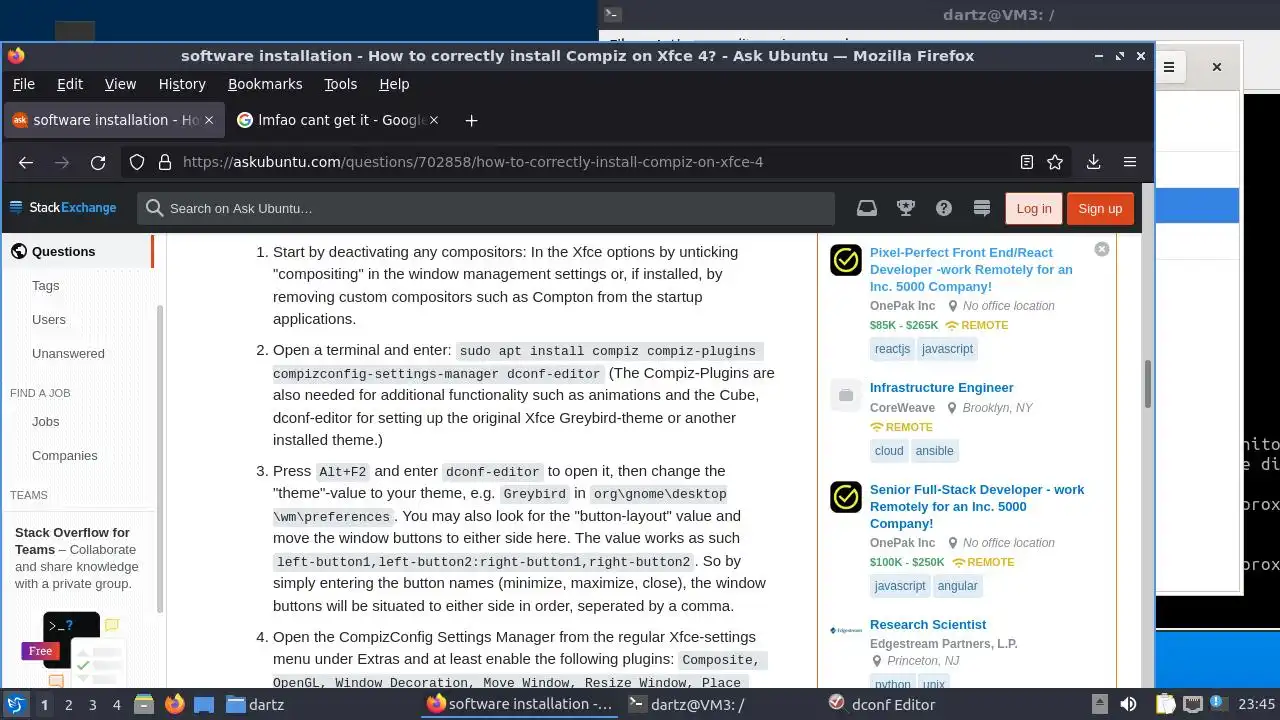Open Jobs under Find a Job

coord(45,422)
